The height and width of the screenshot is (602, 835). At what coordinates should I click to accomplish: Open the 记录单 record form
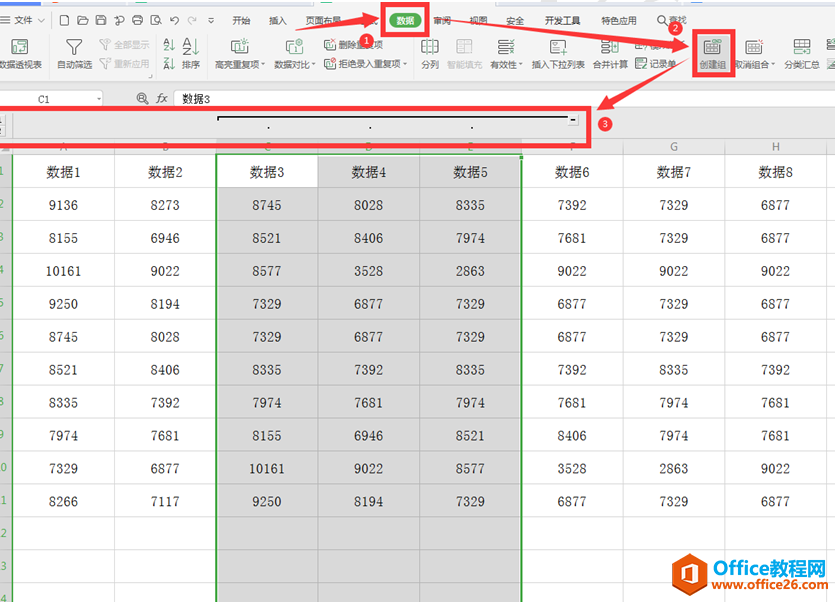point(656,64)
